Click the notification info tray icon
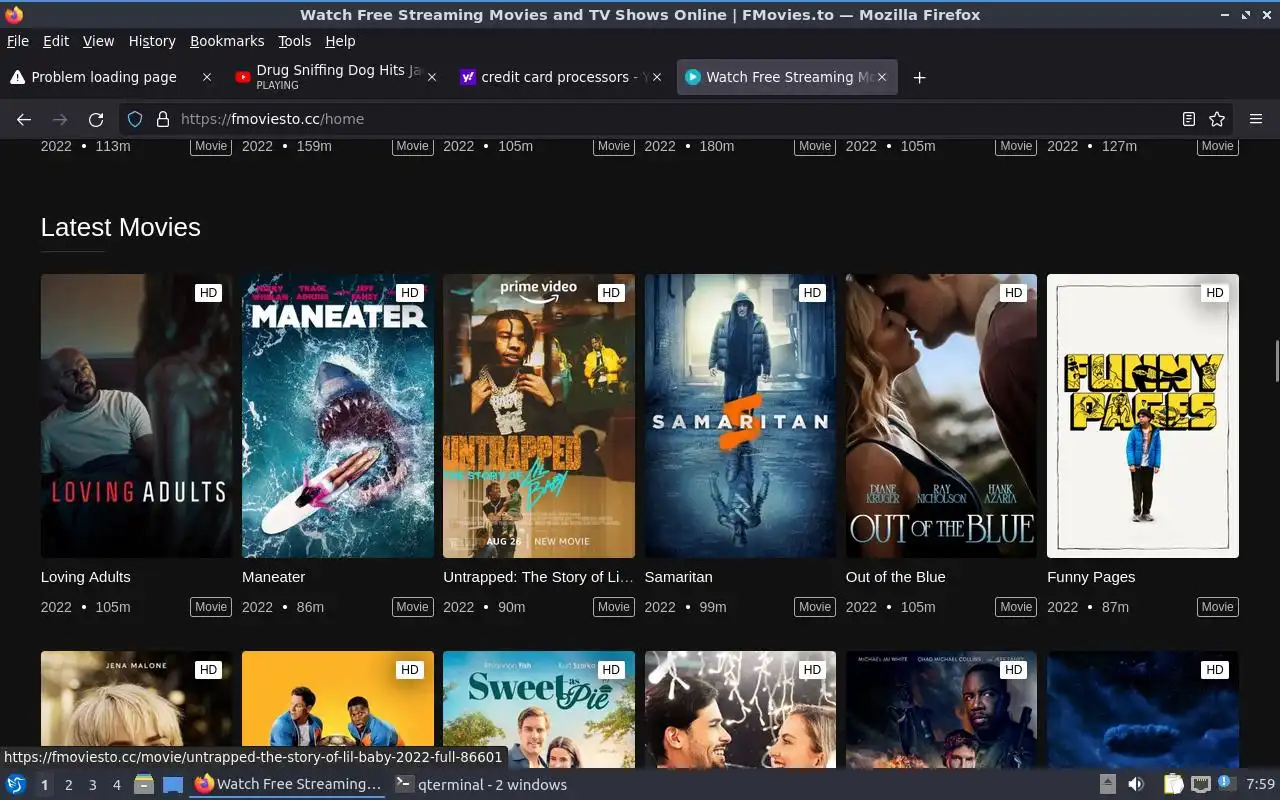 [1226, 785]
